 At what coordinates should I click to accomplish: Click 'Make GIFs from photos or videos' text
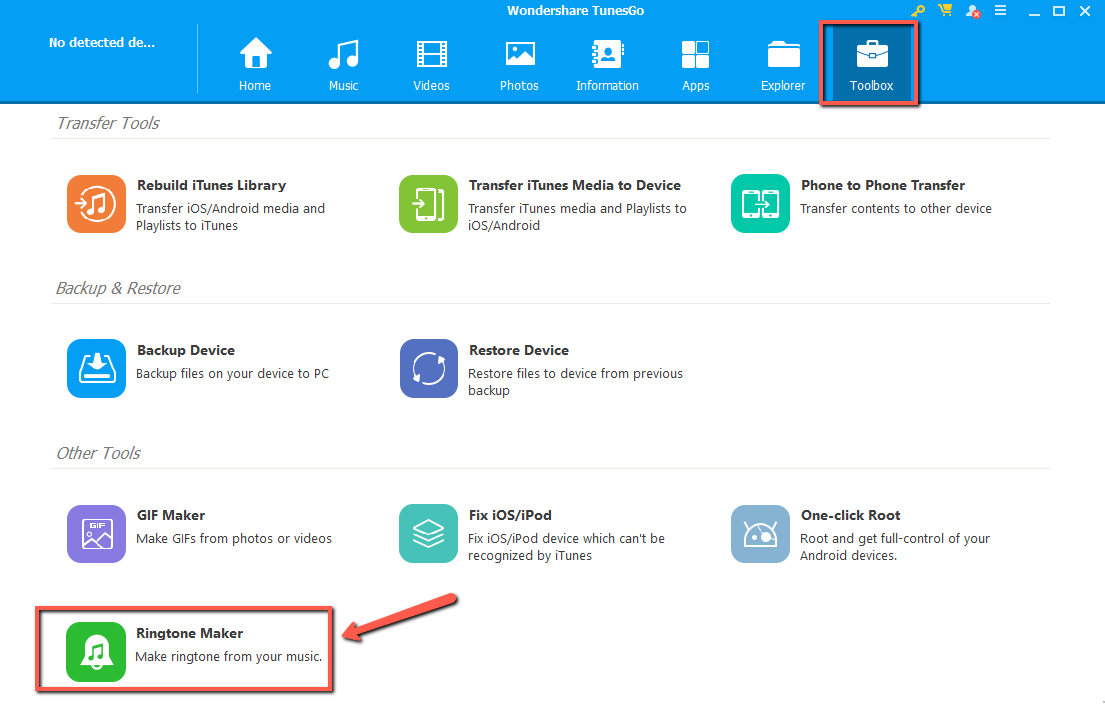(234, 538)
